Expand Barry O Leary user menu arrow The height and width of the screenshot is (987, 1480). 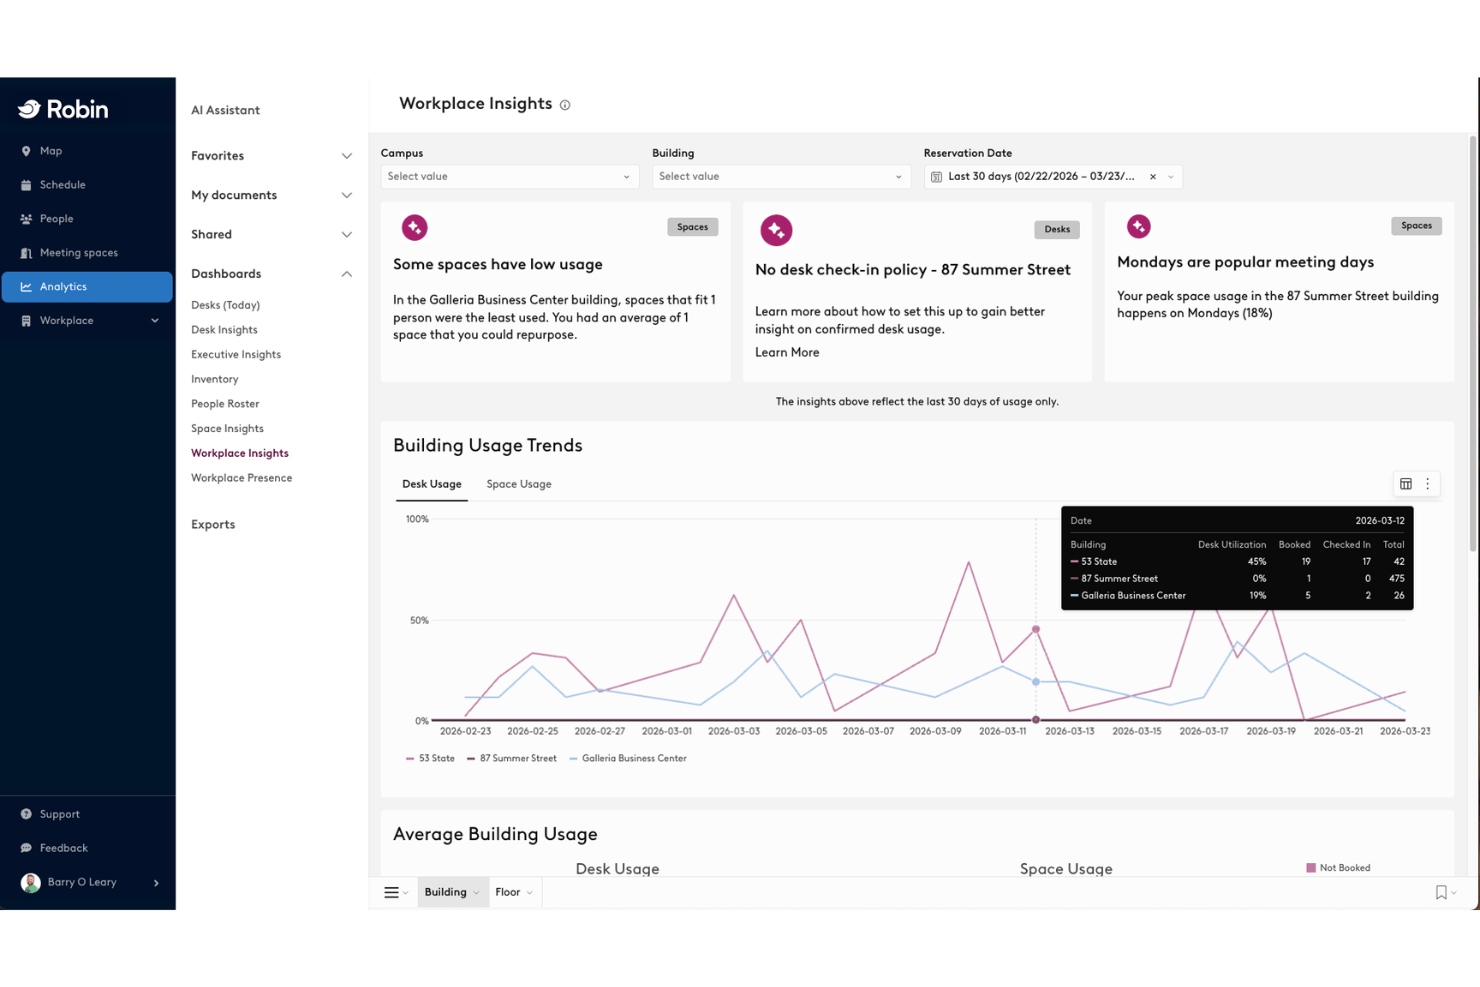tap(156, 883)
